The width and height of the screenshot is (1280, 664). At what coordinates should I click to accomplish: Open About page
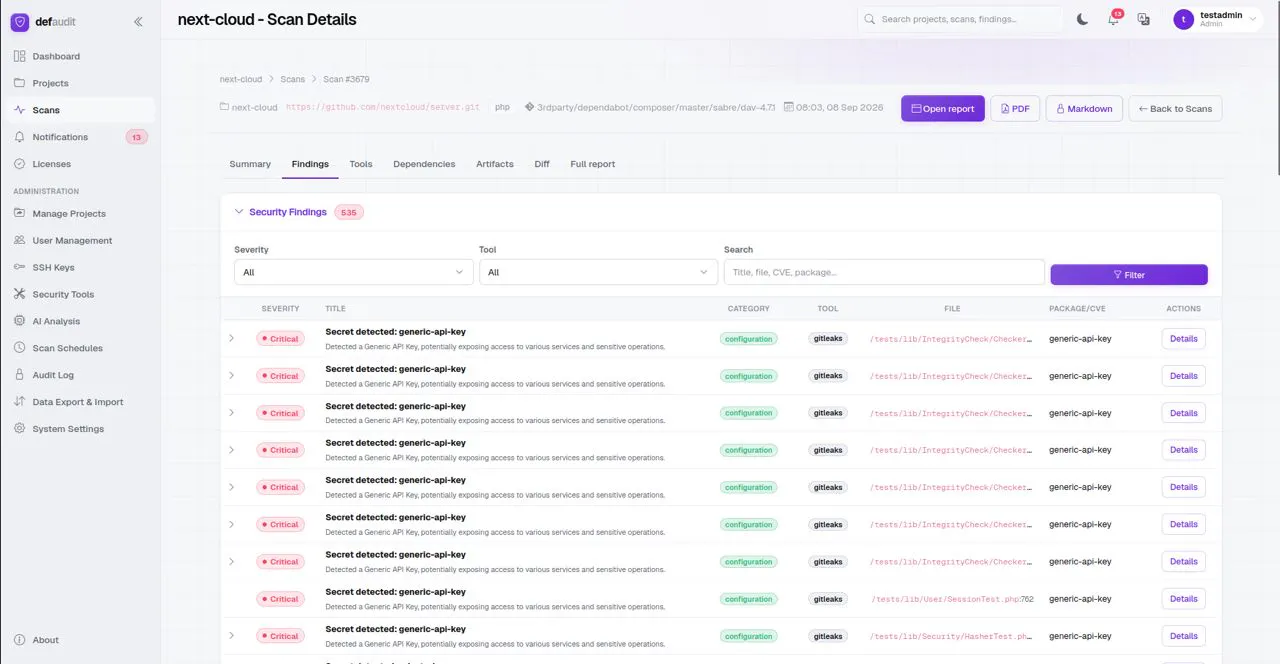(80, 640)
